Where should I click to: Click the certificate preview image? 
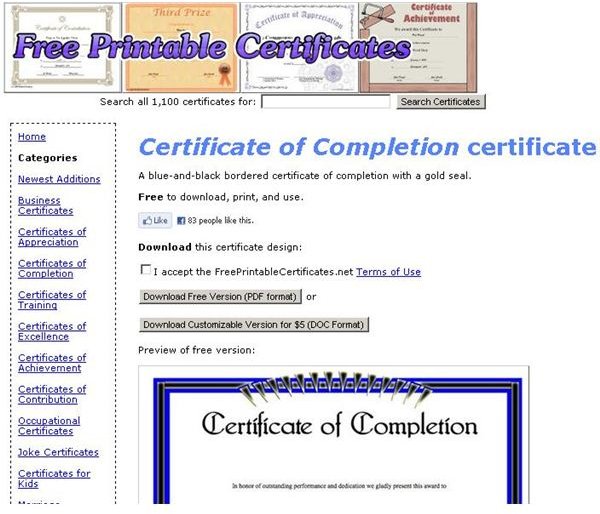pos(334,435)
